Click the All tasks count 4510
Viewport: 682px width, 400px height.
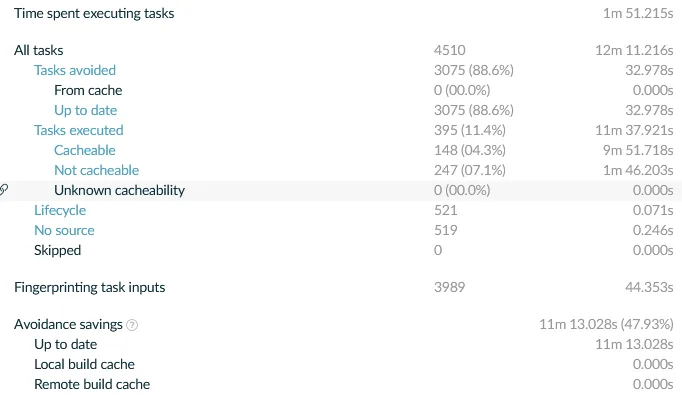(x=450, y=50)
